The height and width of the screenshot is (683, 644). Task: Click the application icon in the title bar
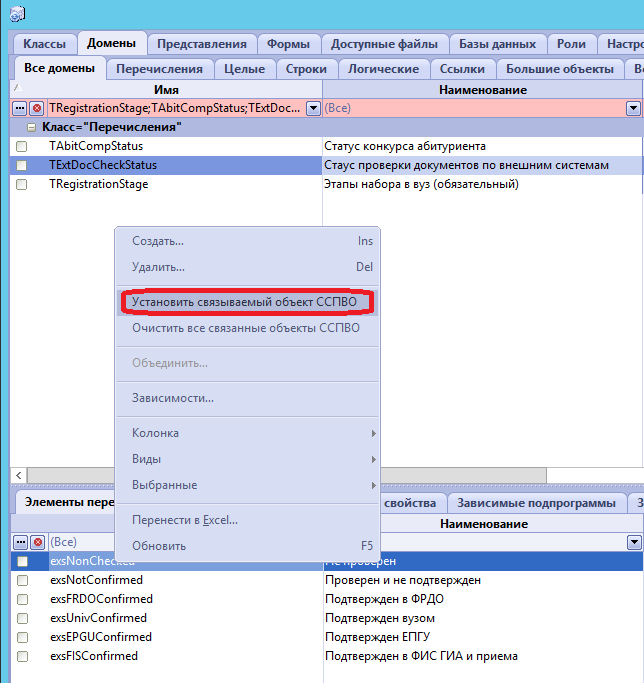click(x=17, y=14)
